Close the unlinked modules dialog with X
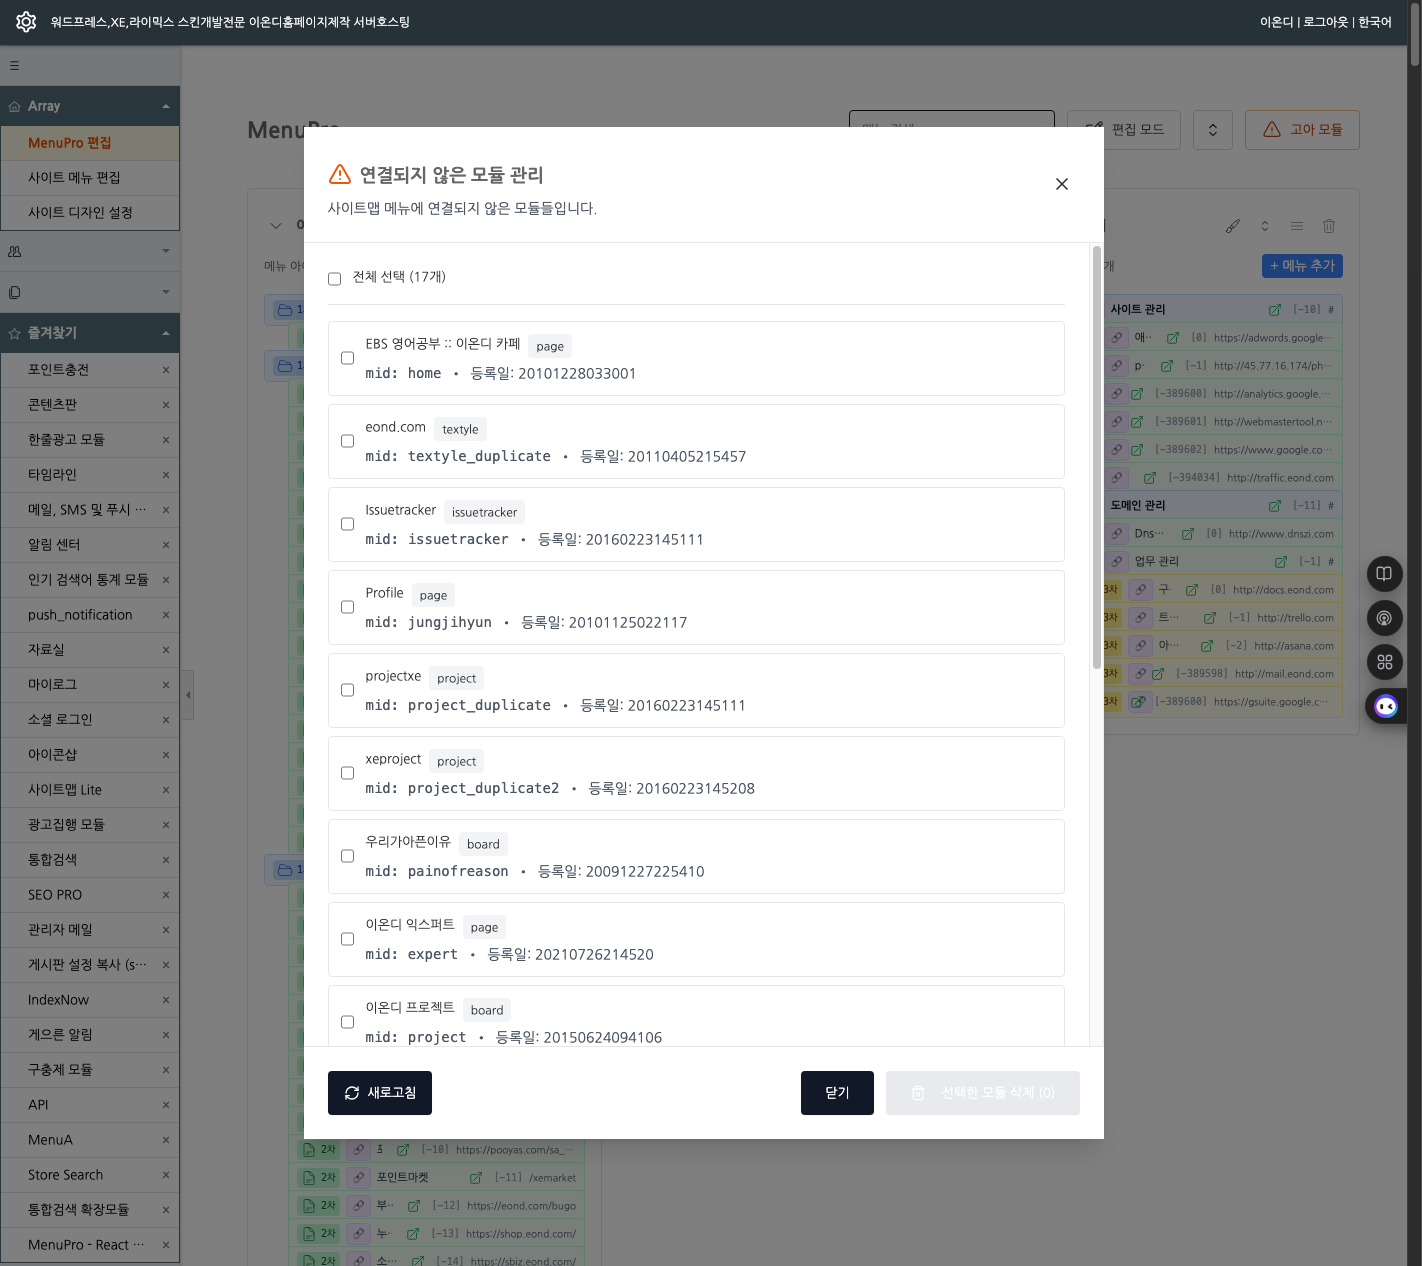1422x1266 pixels. pos(1062,184)
